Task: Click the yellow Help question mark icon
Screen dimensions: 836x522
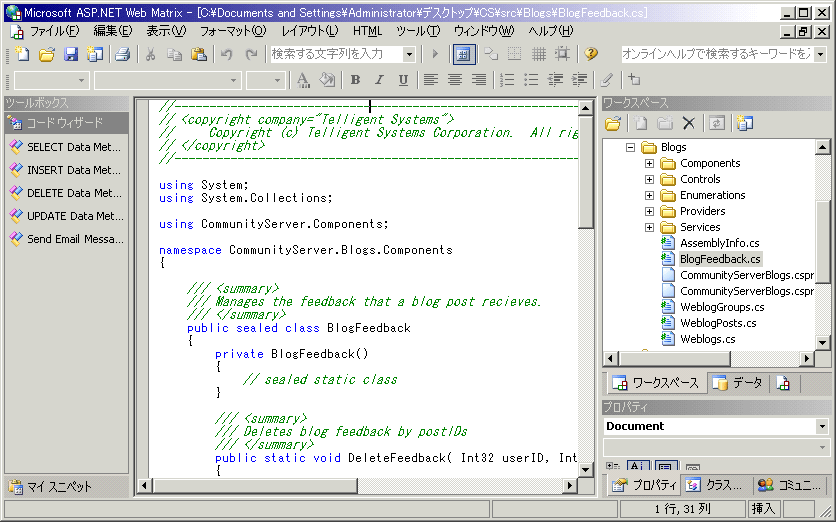Action: point(590,54)
